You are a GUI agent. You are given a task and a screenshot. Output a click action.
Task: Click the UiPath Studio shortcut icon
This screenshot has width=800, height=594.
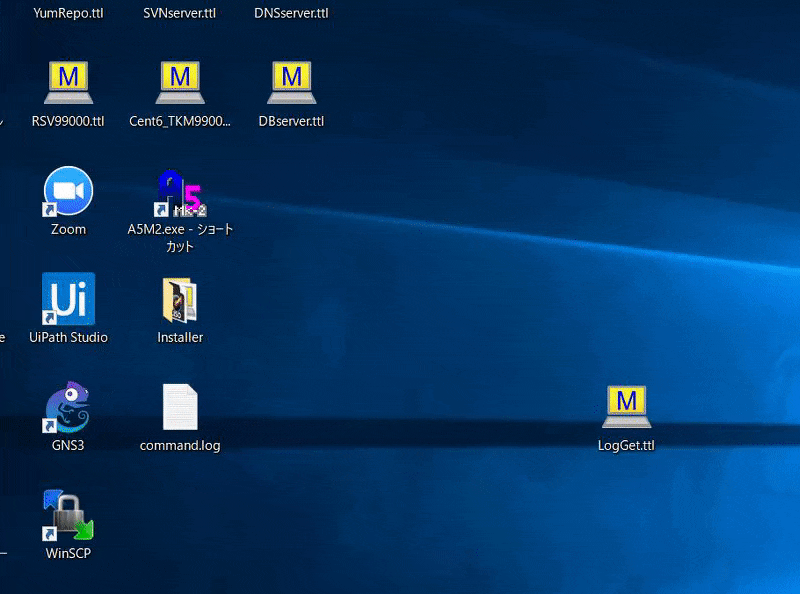point(68,299)
